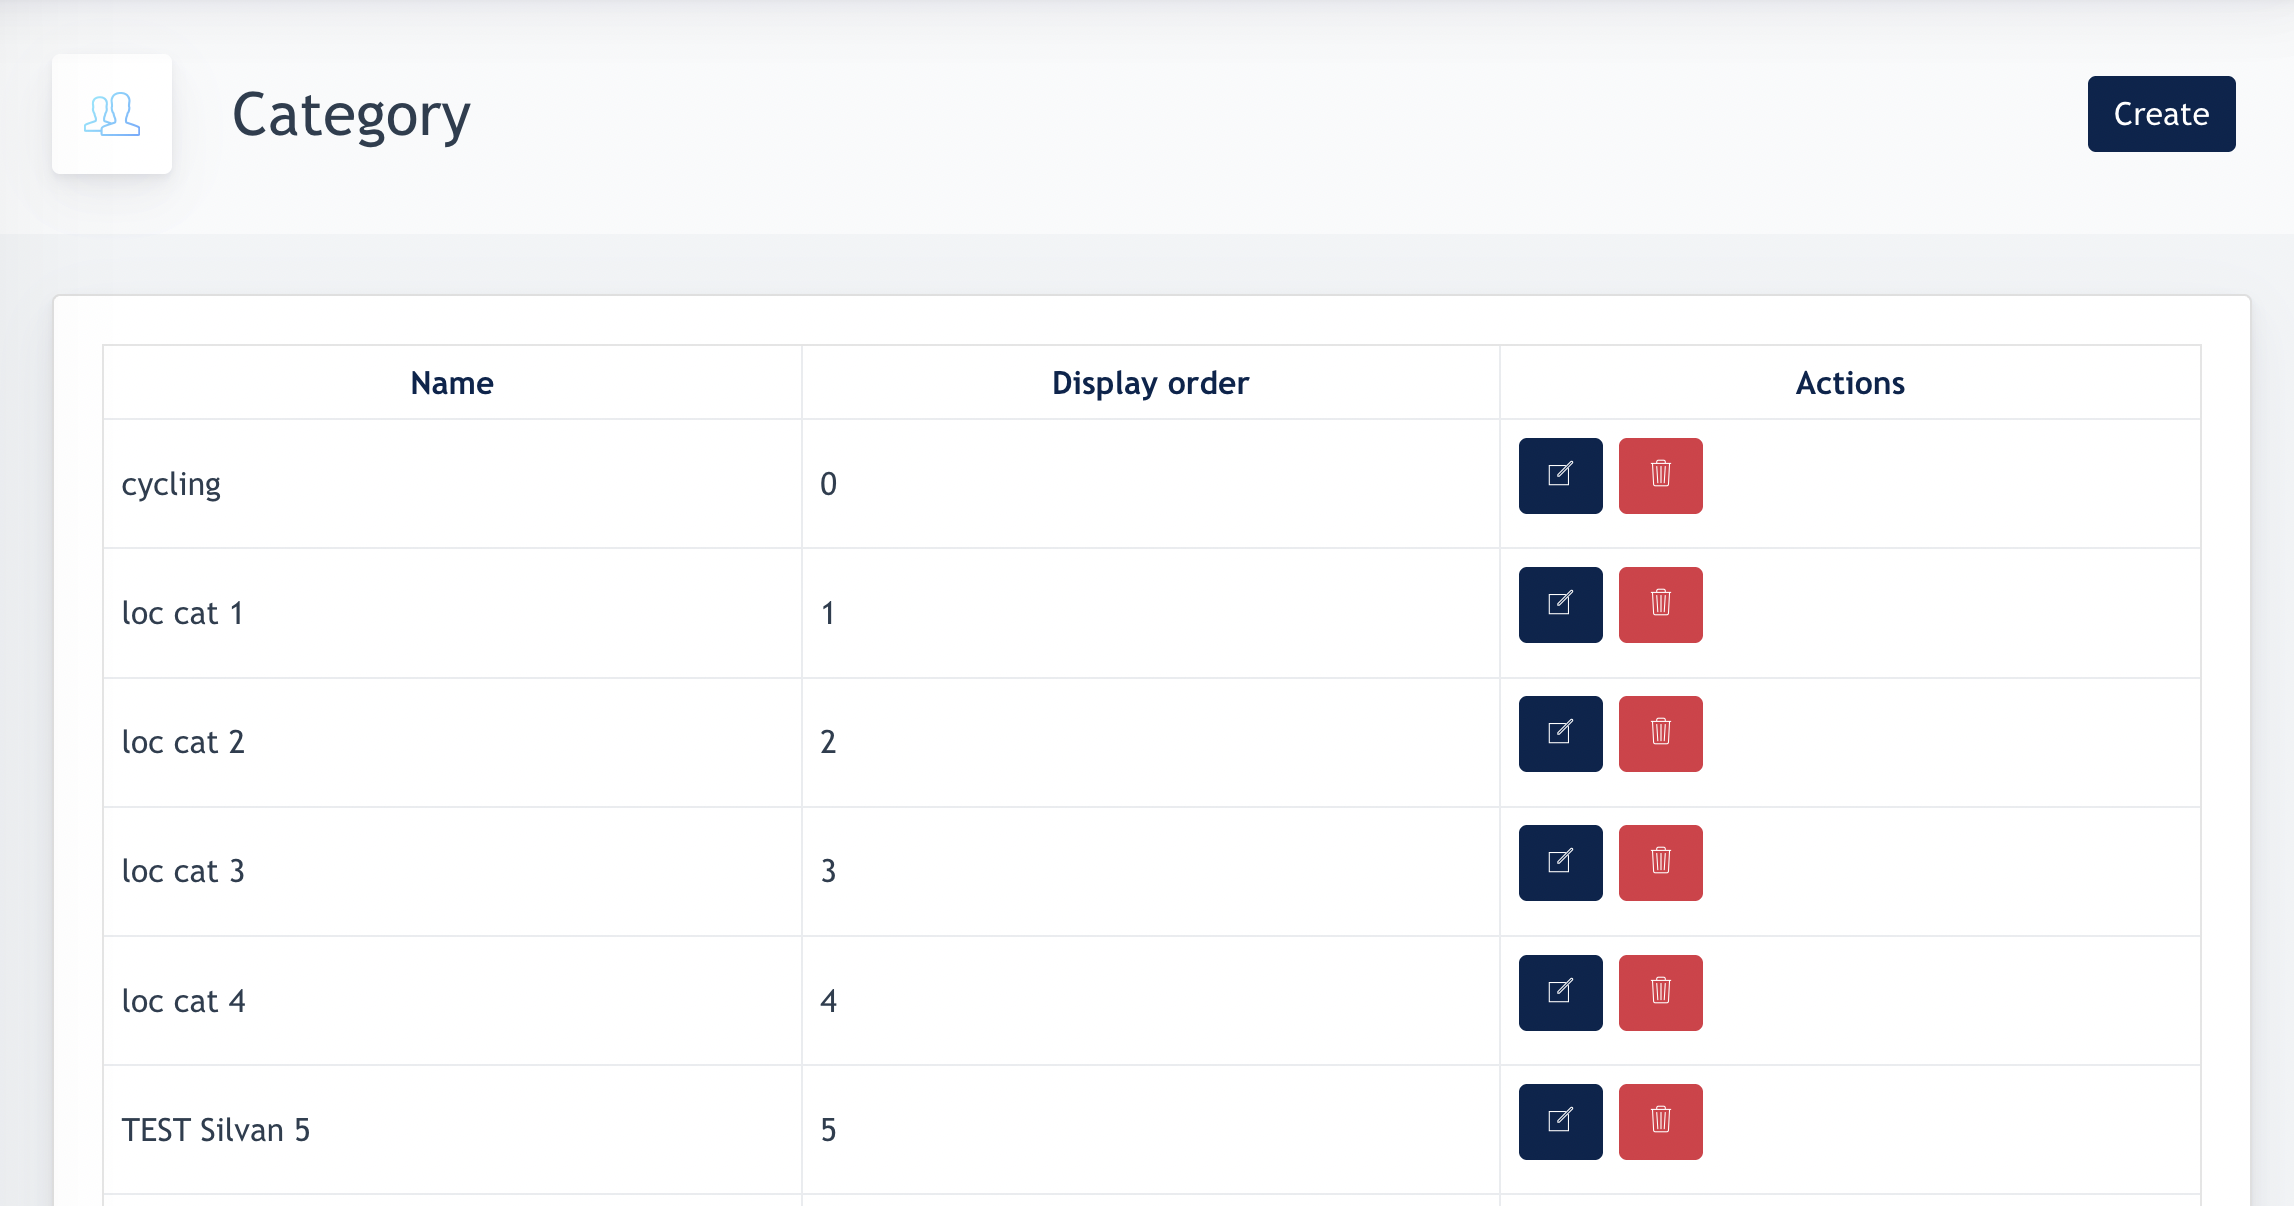
Task: Delete the cycling category
Action: [1660, 476]
